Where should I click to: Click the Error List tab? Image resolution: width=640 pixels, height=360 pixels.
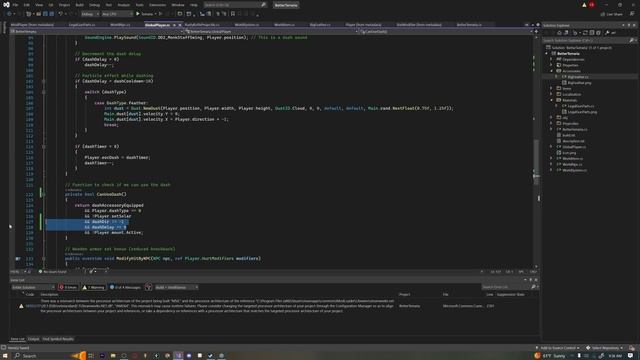point(18,339)
